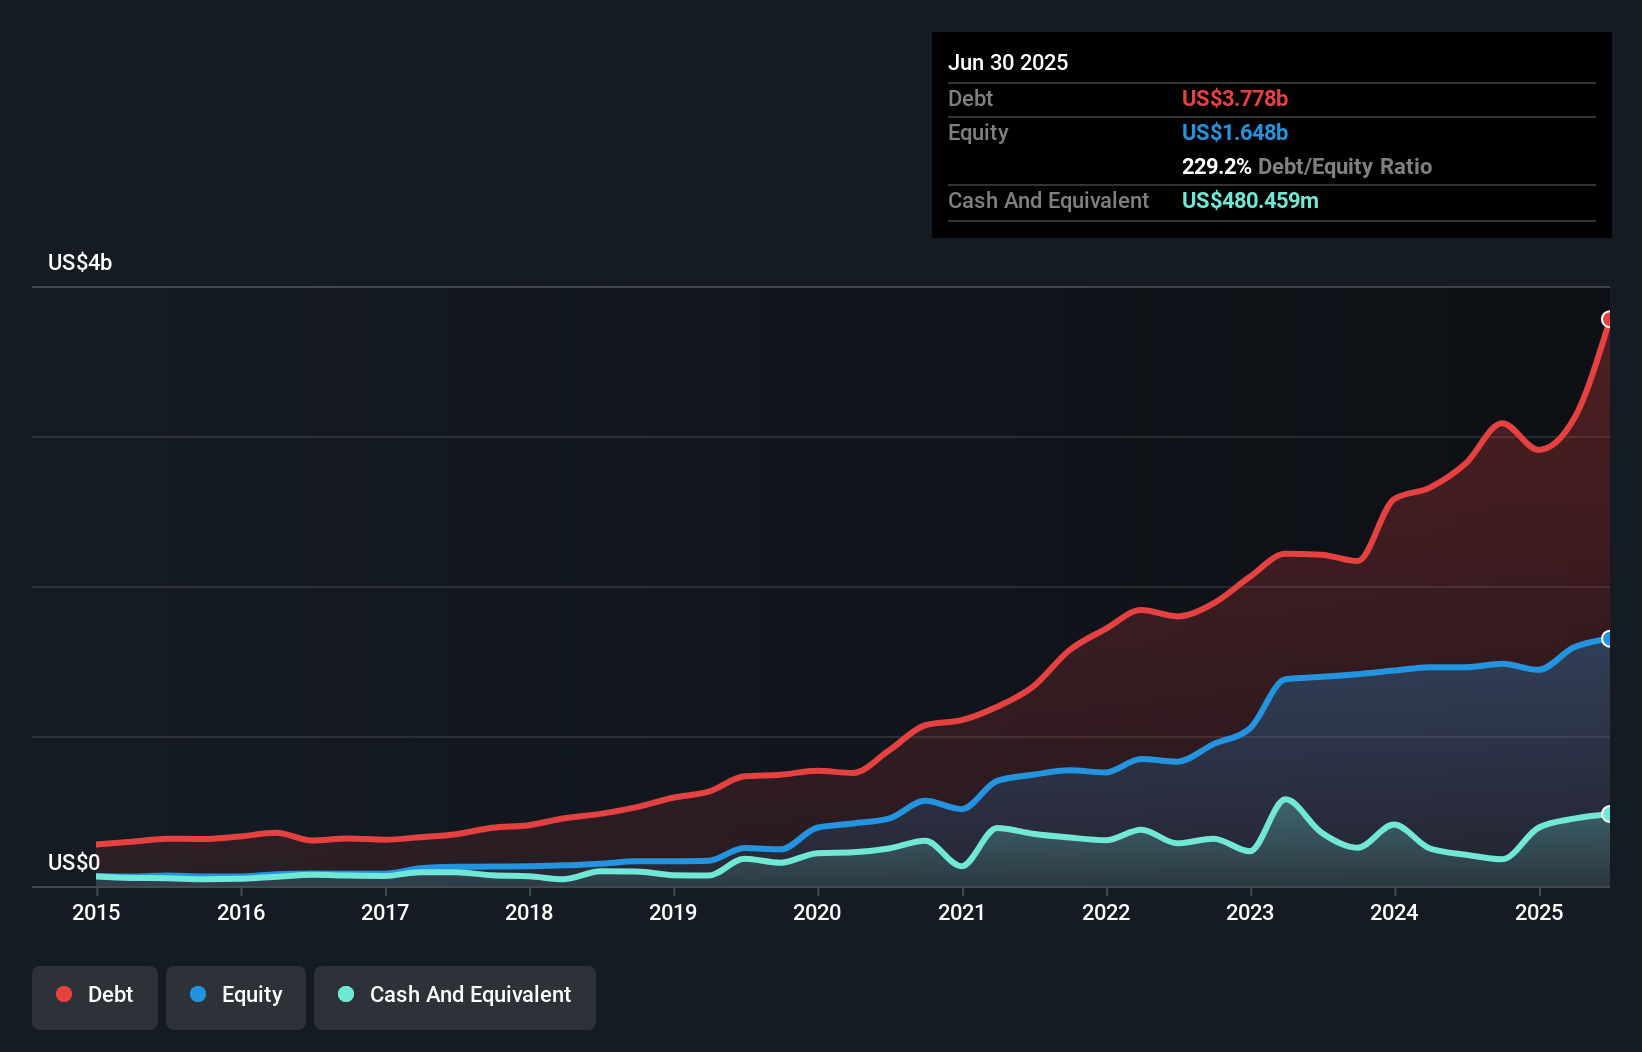
Task: Toggle the Equity series legend button
Action: click(236, 997)
